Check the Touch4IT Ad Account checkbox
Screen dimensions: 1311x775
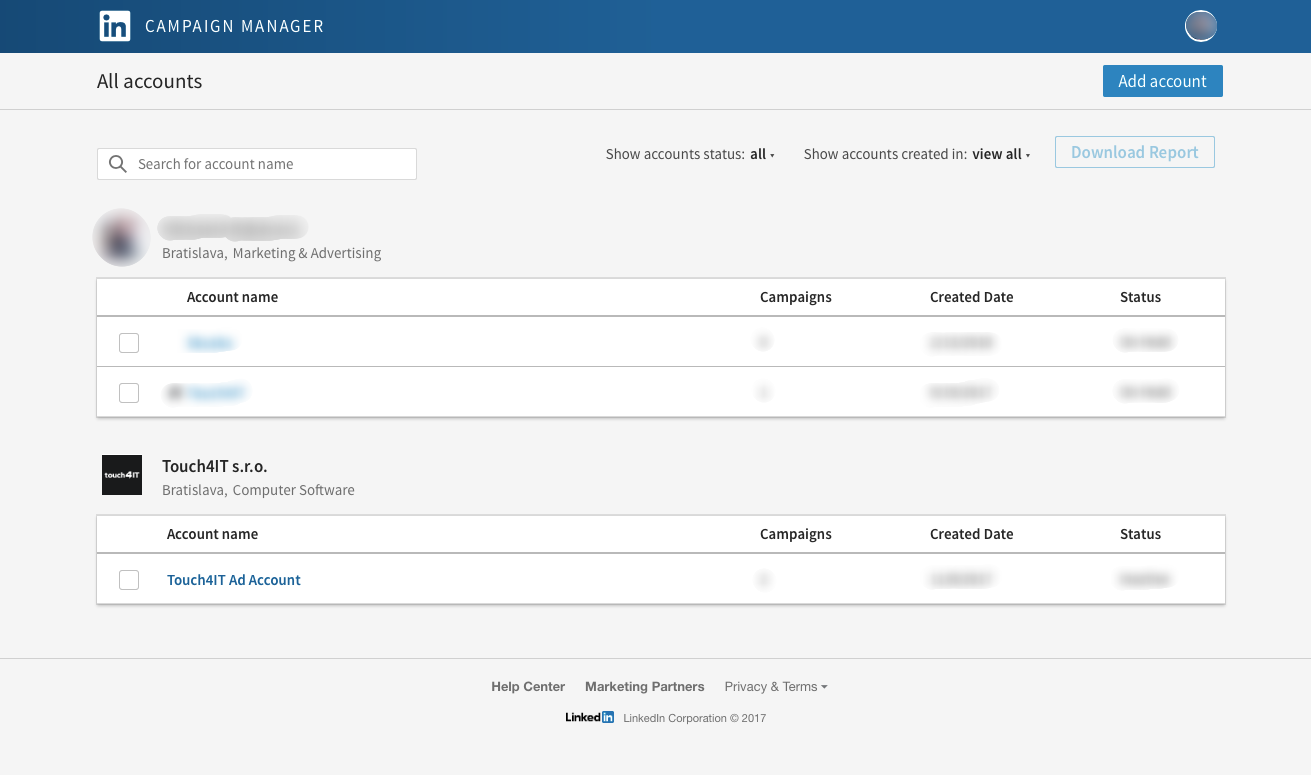(128, 579)
